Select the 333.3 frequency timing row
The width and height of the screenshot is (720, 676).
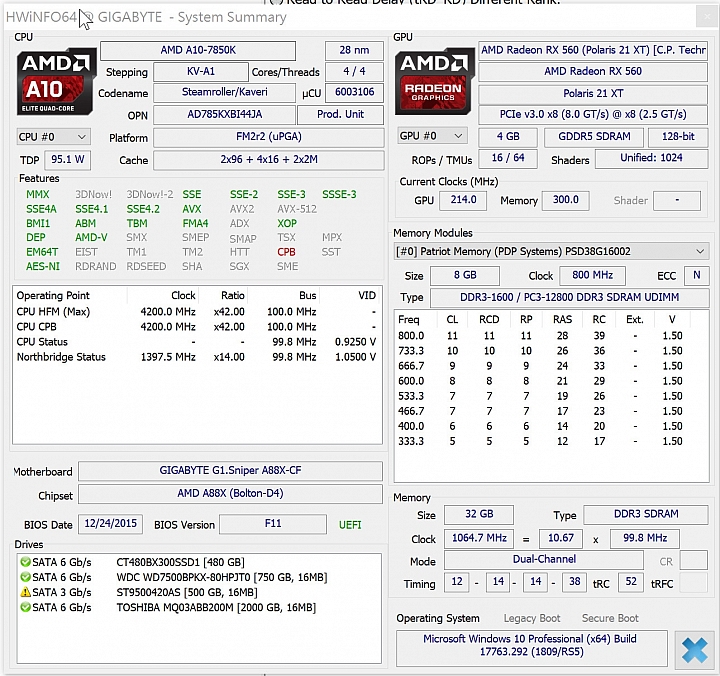coord(550,442)
